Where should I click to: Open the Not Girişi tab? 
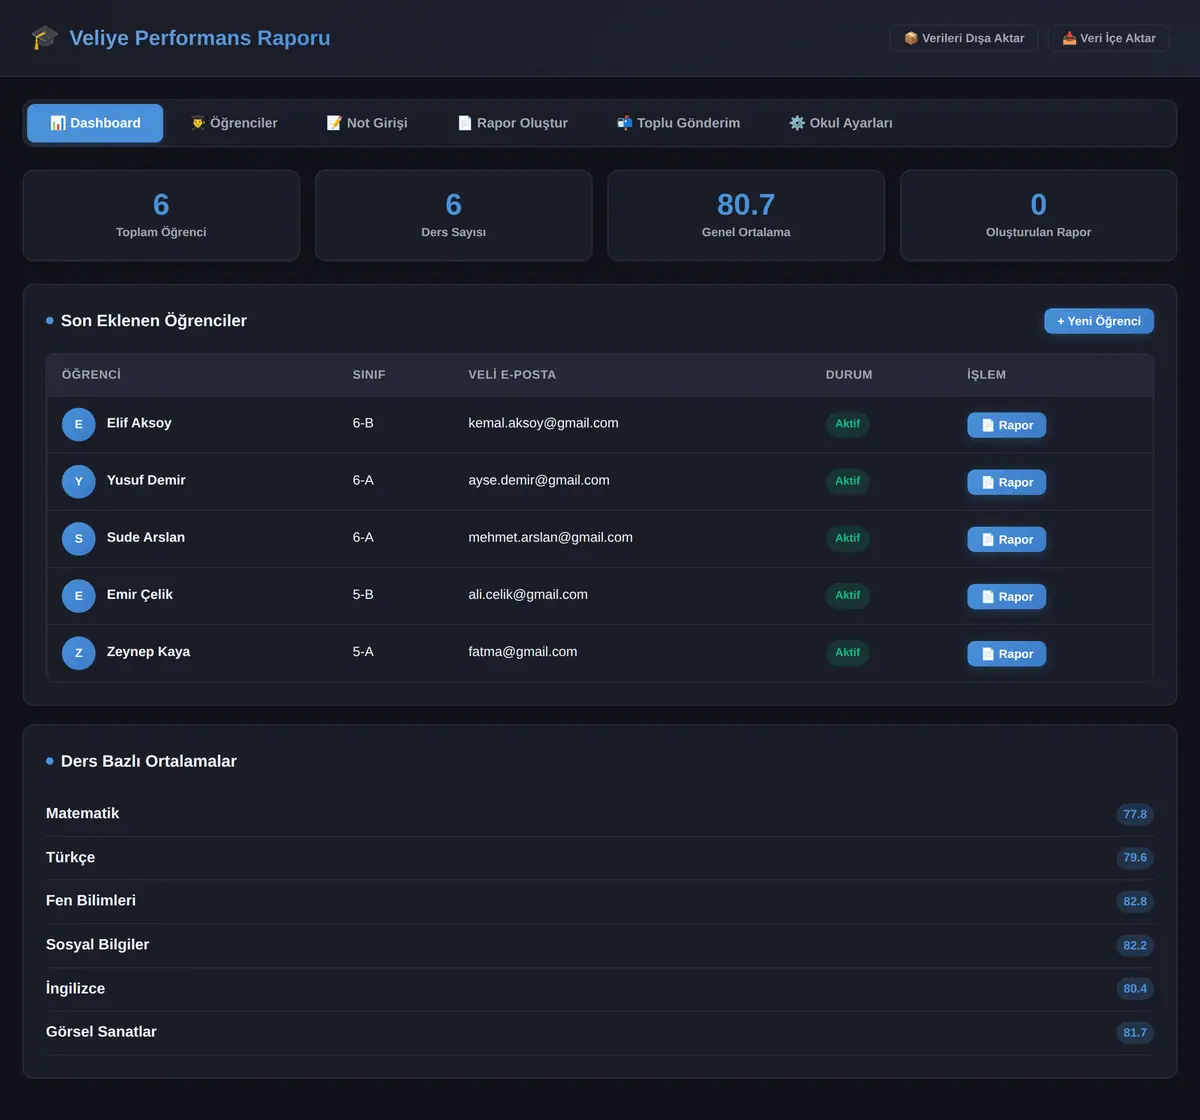coord(367,123)
